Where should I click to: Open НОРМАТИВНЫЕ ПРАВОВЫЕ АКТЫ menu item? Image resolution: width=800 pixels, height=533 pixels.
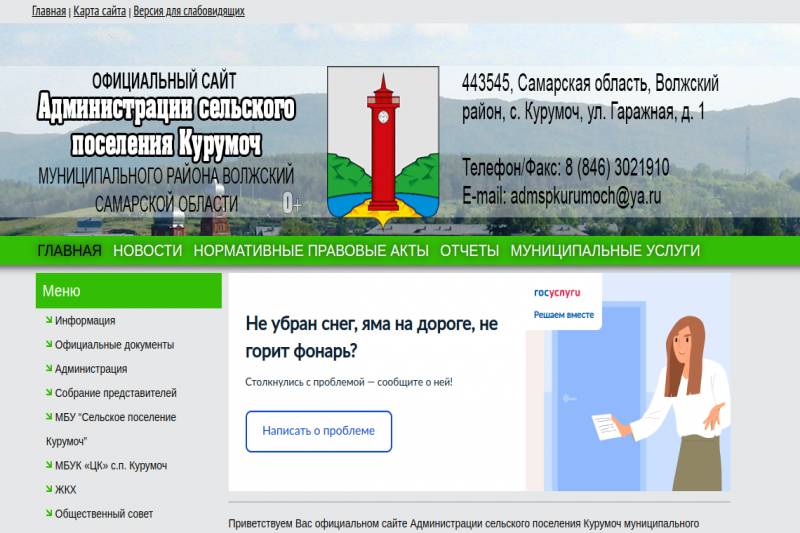point(311,251)
